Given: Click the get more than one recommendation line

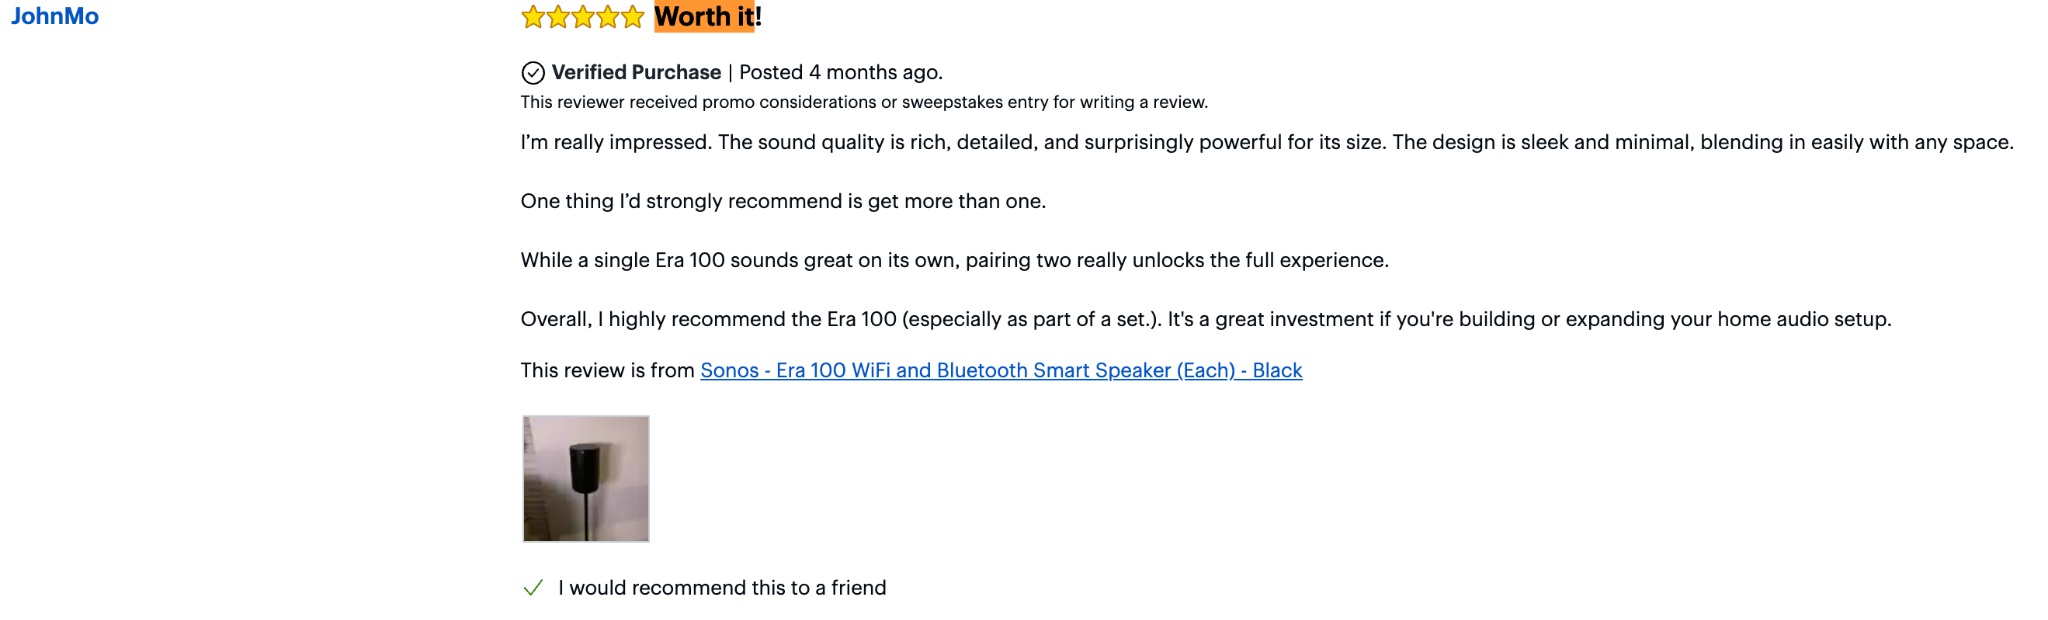Looking at the screenshot, I should [x=782, y=201].
